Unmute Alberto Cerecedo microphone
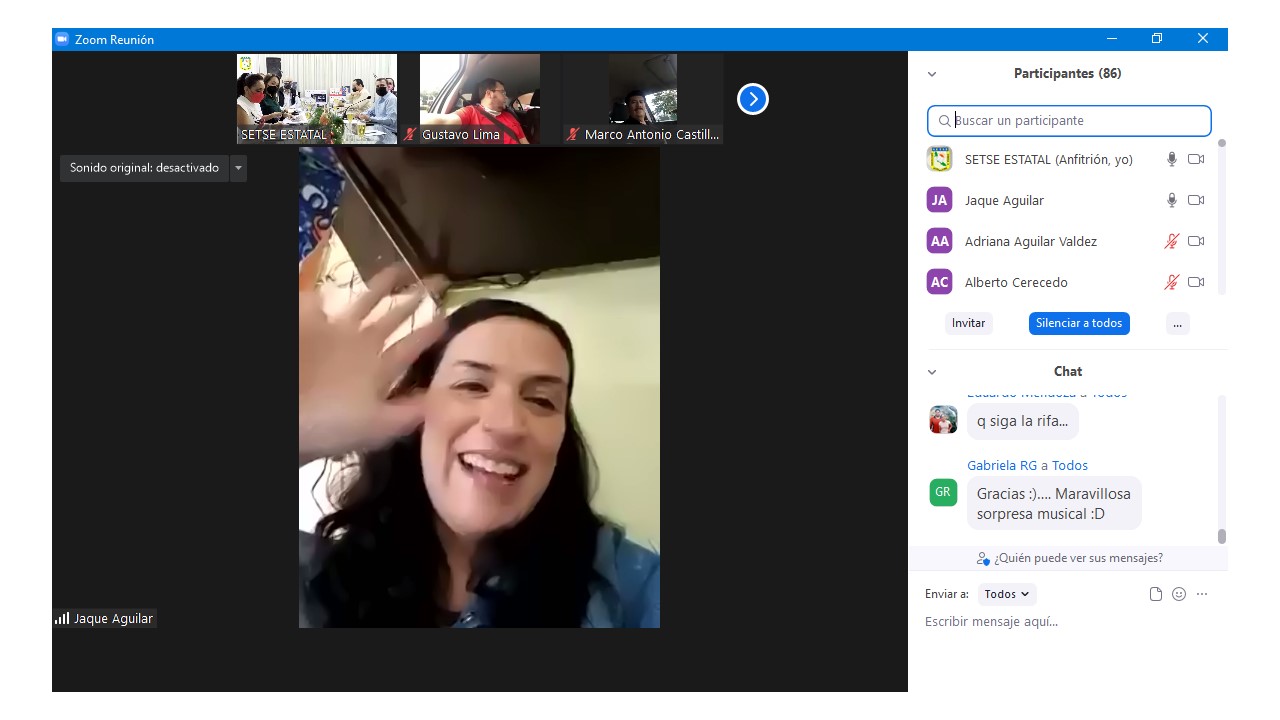The height and width of the screenshot is (720, 1280). 1172,282
